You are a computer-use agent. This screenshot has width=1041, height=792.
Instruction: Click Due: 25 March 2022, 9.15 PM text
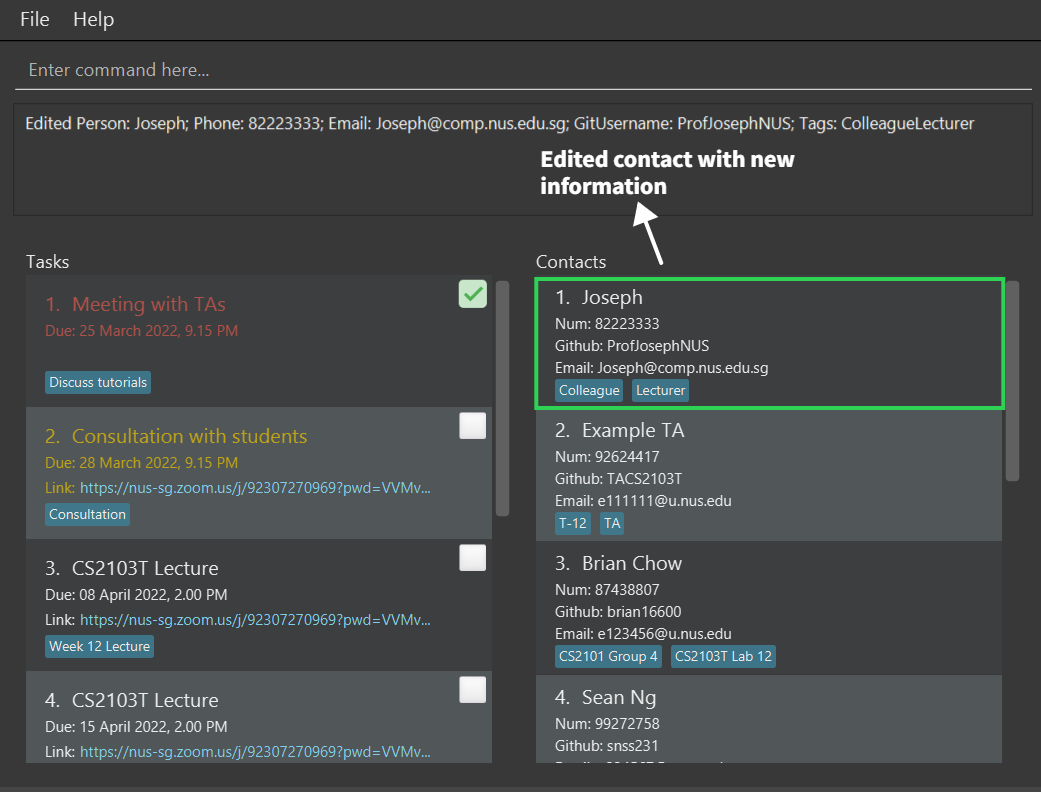click(x=141, y=331)
